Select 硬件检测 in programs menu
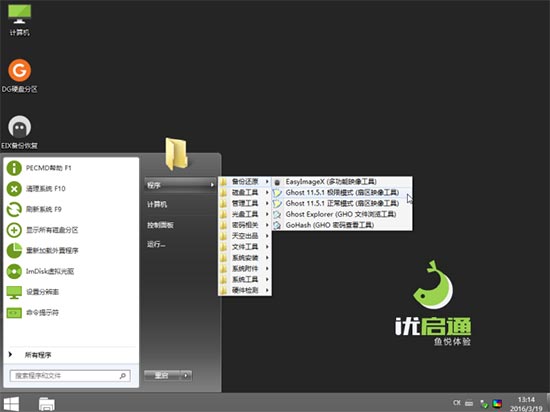 [x=245, y=290]
